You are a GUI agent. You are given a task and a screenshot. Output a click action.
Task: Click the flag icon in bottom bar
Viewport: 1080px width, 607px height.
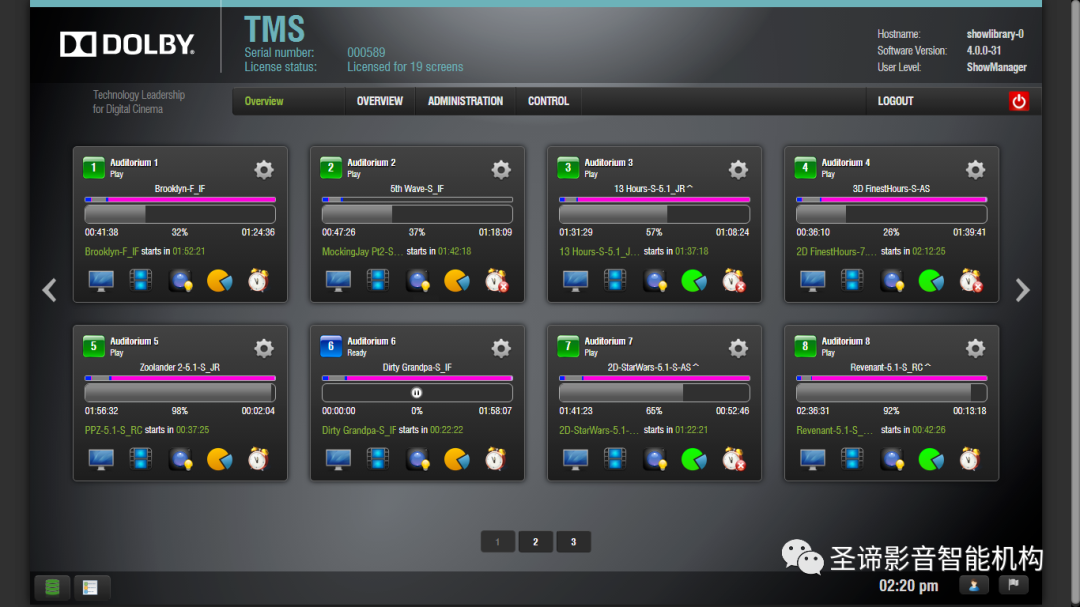[1013, 585]
